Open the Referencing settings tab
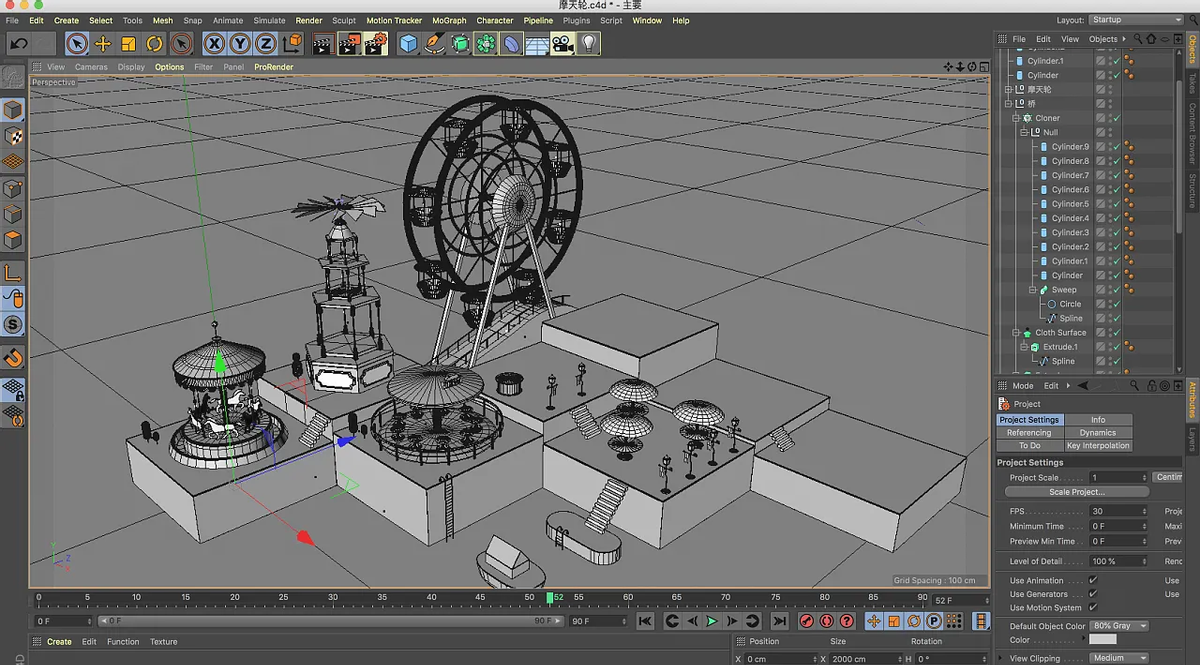The height and width of the screenshot is (665, 1200). pos(1029,433)
